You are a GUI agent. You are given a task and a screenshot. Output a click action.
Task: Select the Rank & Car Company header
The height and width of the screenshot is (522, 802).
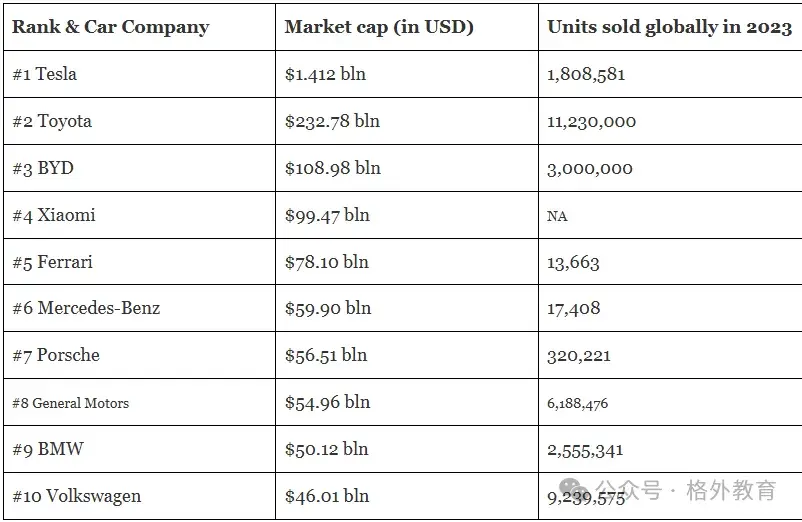coord(111,27)
